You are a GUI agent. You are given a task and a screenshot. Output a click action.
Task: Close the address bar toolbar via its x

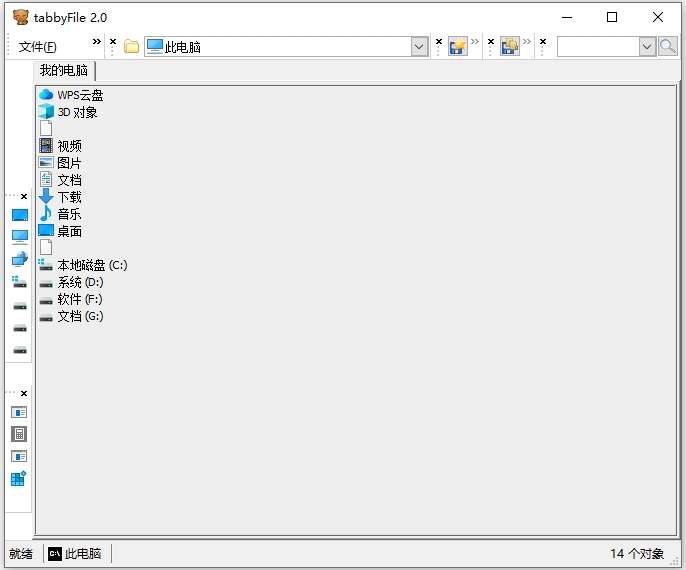tap(113, 42)
